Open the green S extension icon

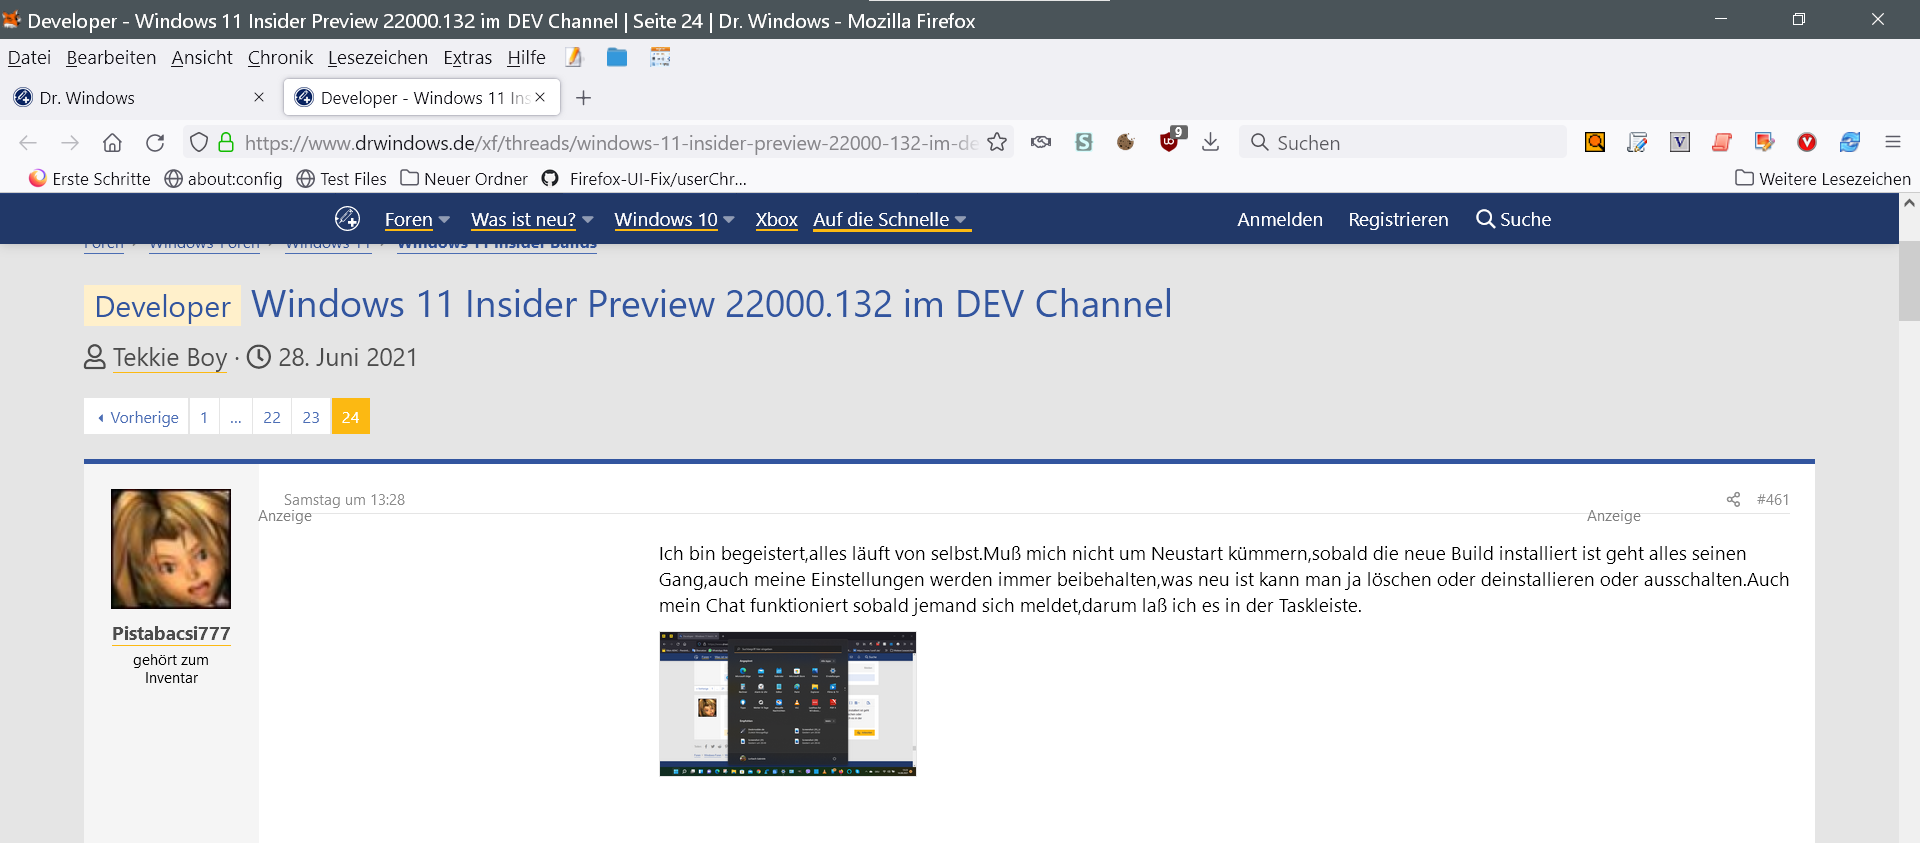[x=1084, y=142]
